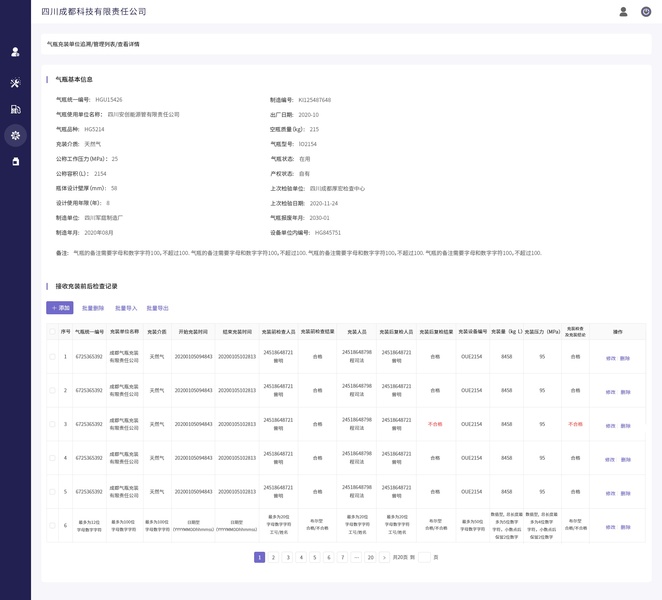Click the purple 添加 add button

point(60,308)
